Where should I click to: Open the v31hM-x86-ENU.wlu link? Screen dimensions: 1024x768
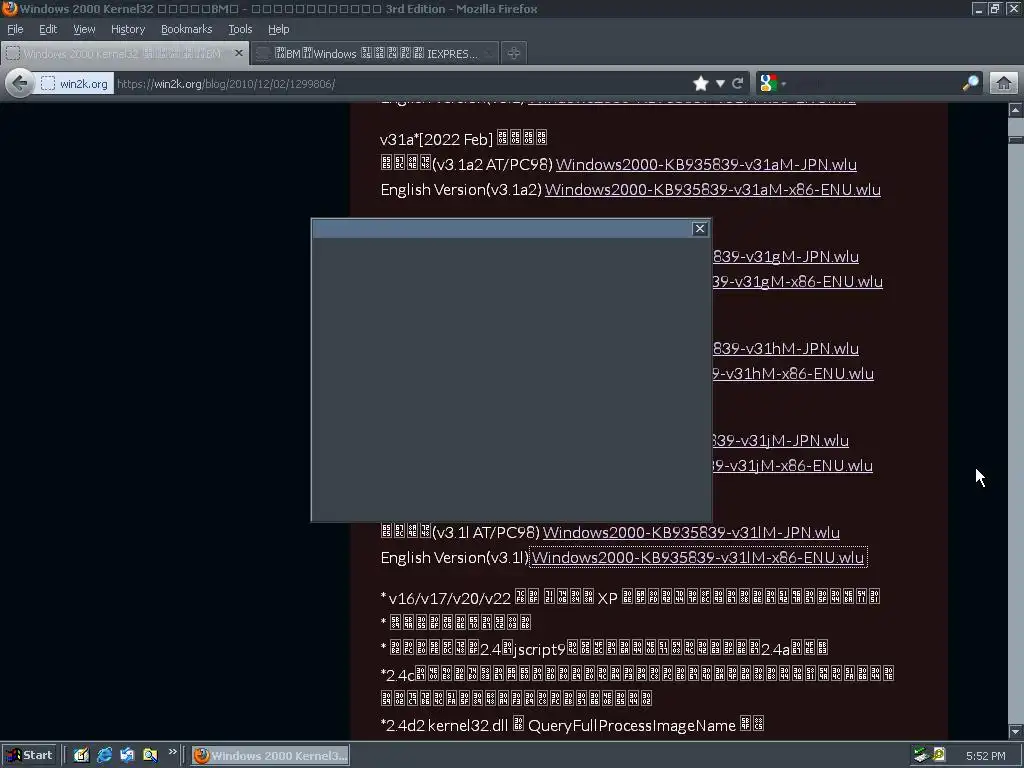(x=793, y=374)
